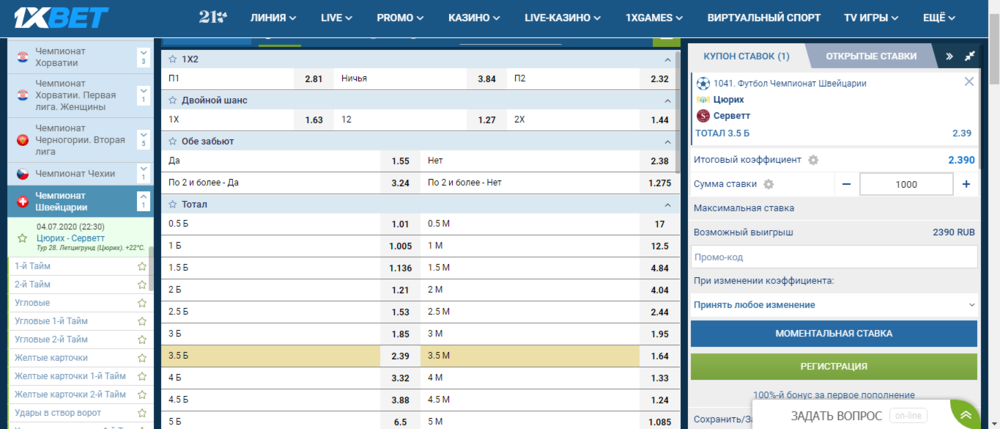Star the Удары в створ ворот row

142,412
